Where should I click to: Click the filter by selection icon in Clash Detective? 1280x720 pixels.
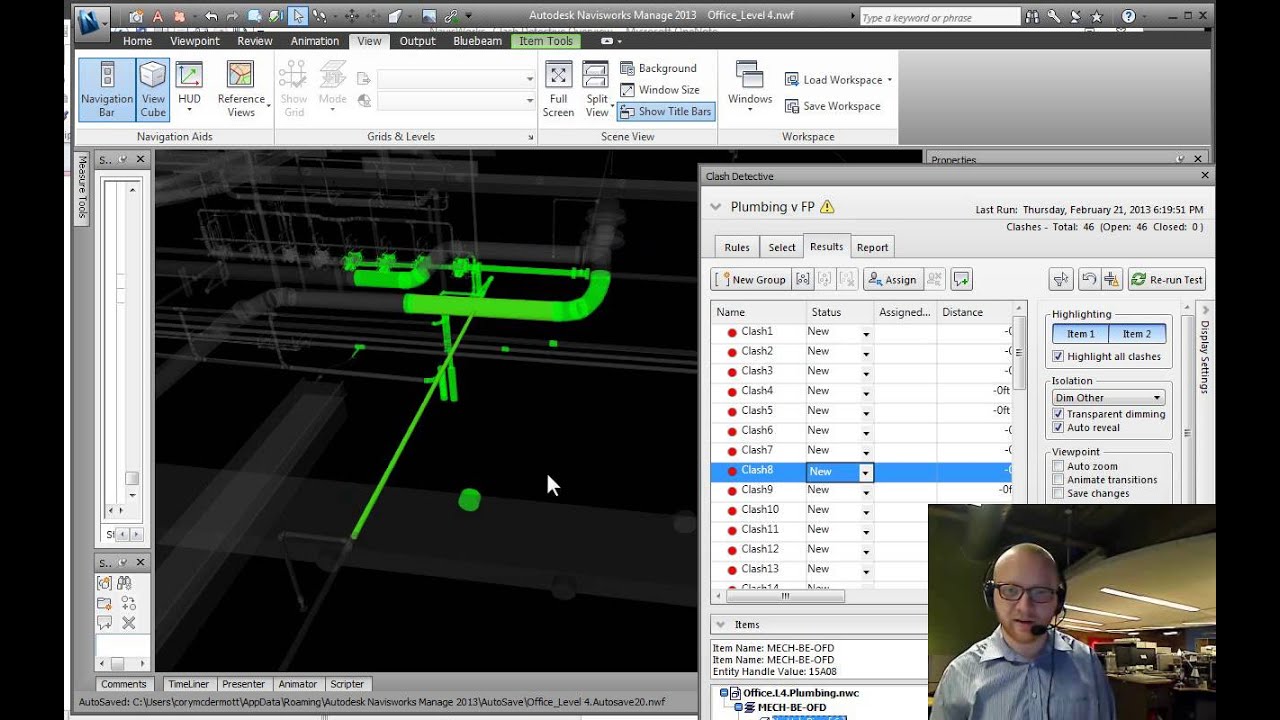click(x=1061, y=280)
